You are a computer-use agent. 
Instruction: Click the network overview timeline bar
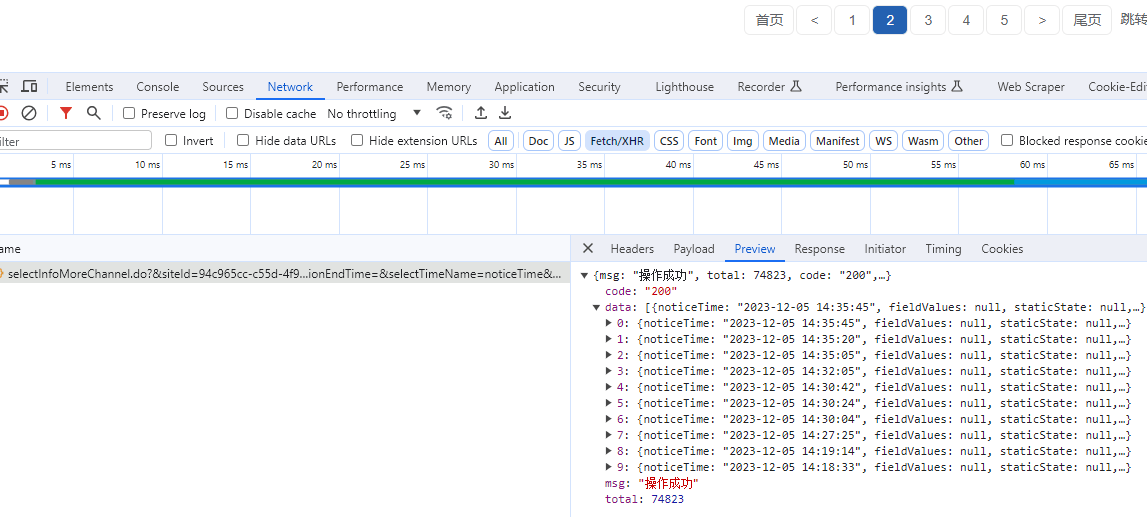520,182
